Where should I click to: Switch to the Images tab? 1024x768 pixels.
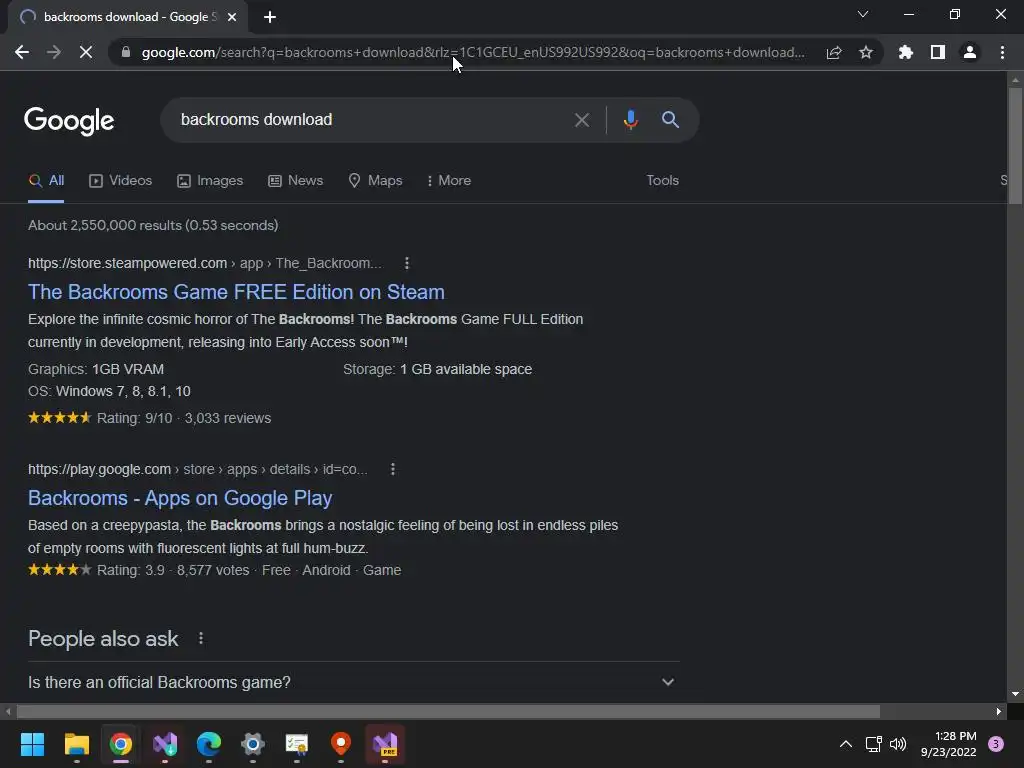[x=210, y=181]
